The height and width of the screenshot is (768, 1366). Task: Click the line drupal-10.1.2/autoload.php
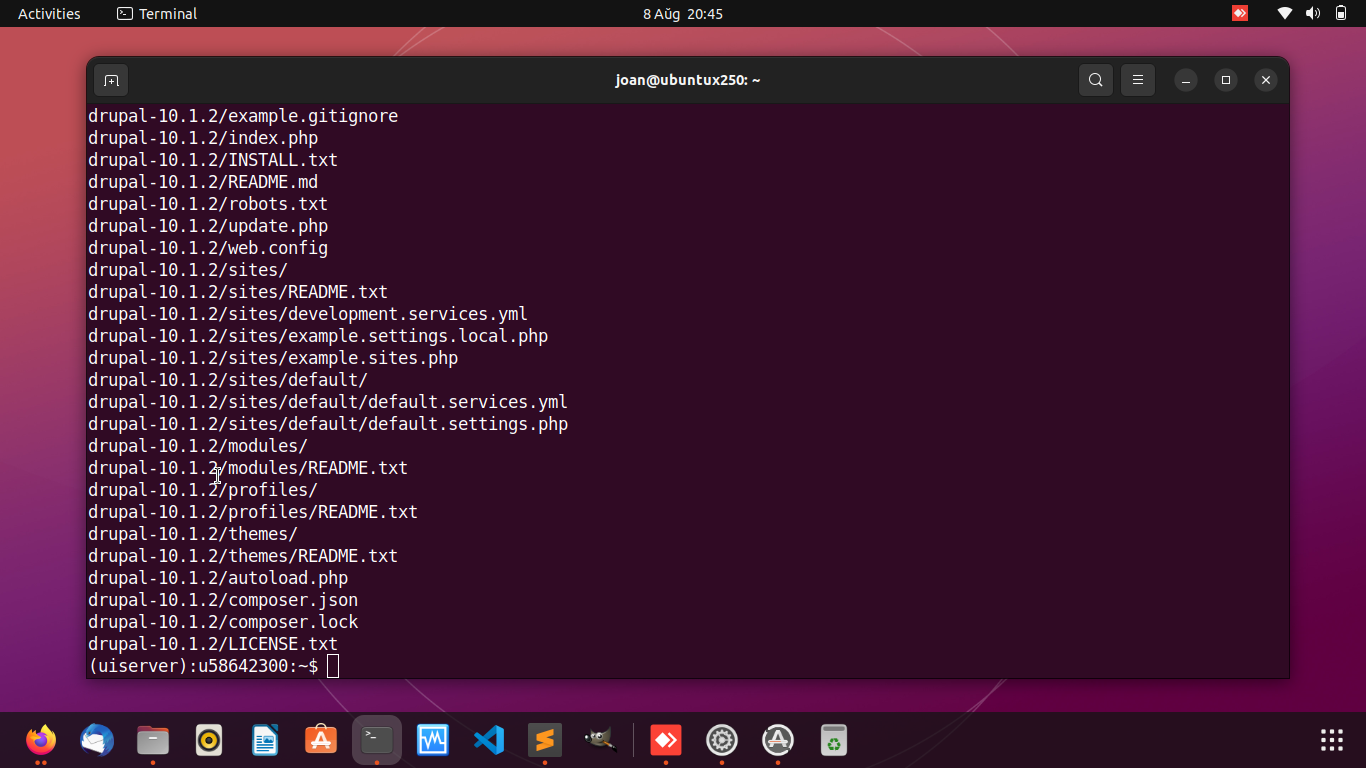tap(218, 578)
